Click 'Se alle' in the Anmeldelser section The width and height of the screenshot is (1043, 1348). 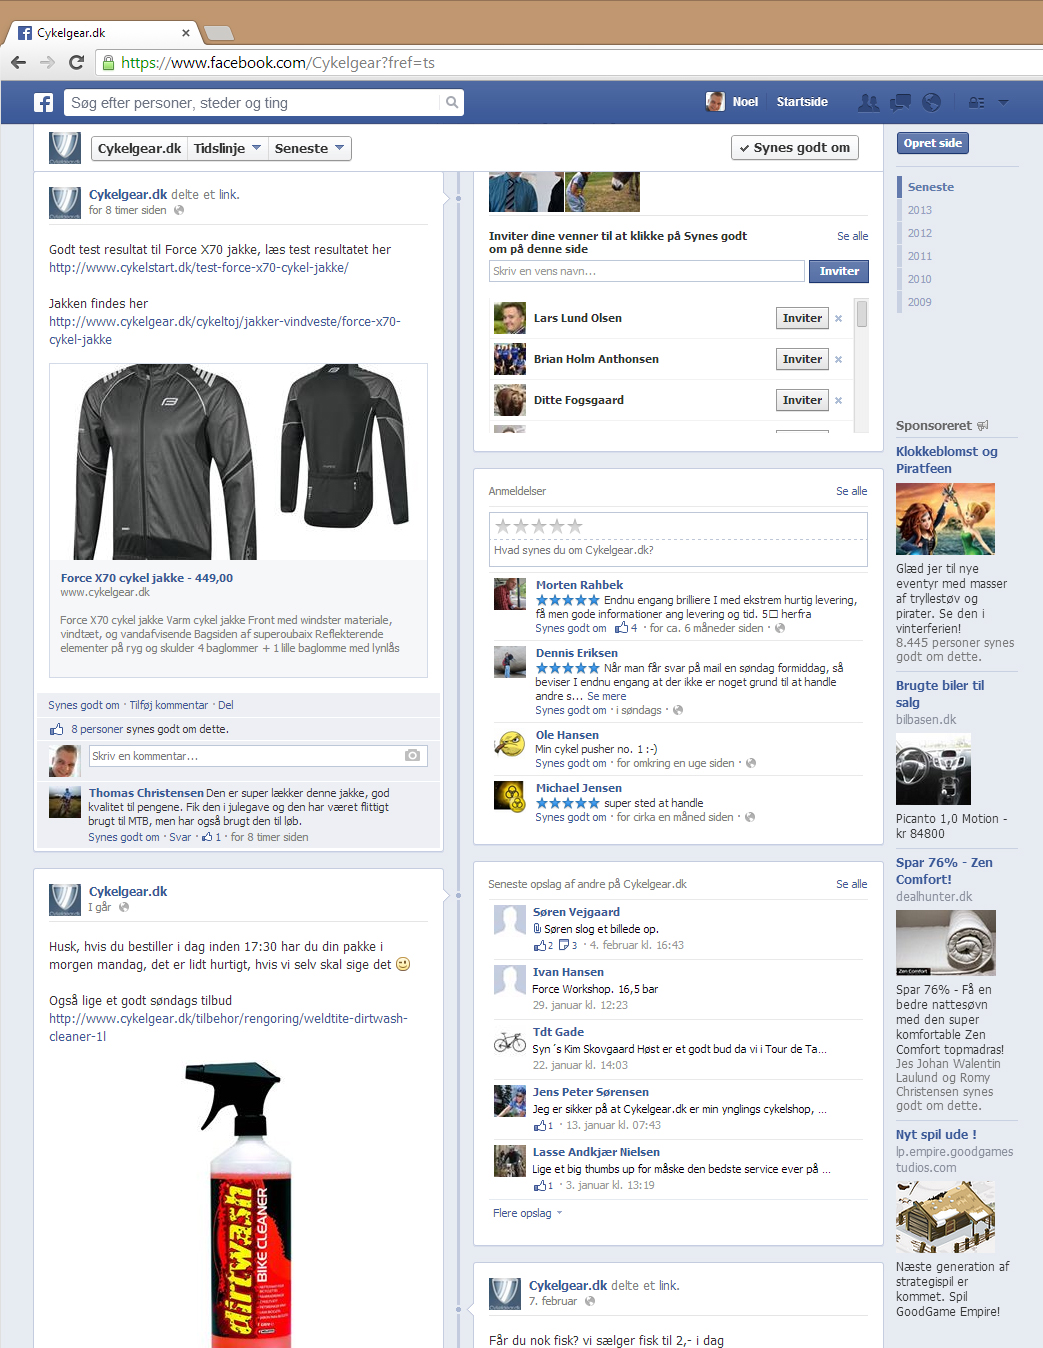tap(851, 491)
